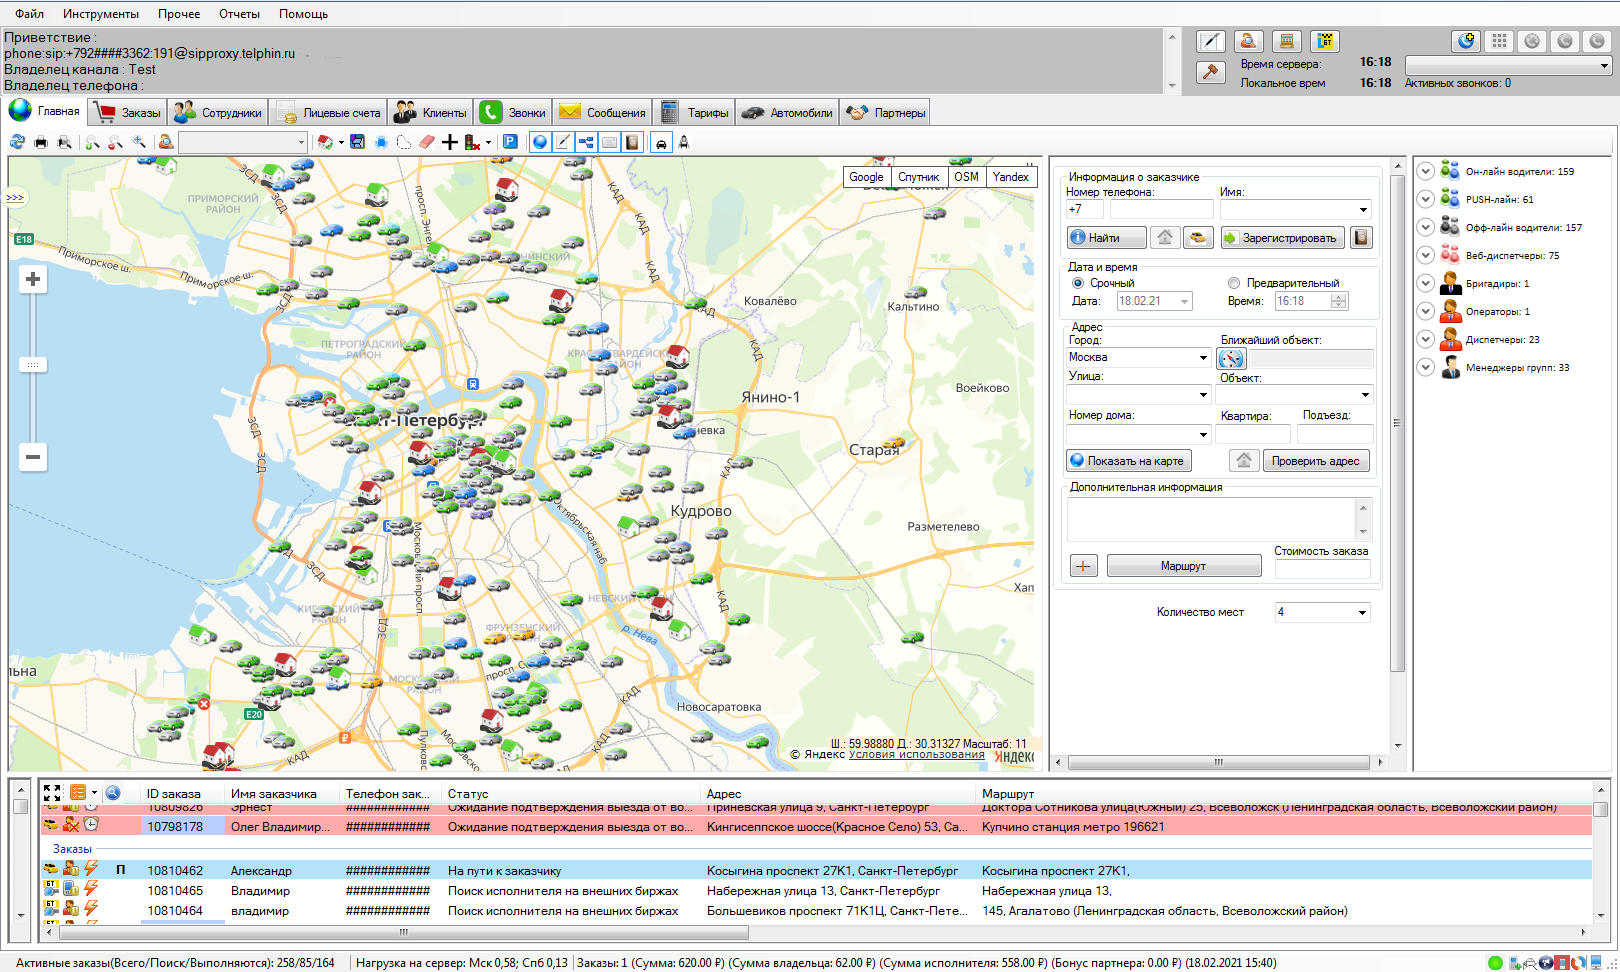Viewport: 1620px width, 972px height.
Task: Click the auction hammer button
Action: point(1211,72)
